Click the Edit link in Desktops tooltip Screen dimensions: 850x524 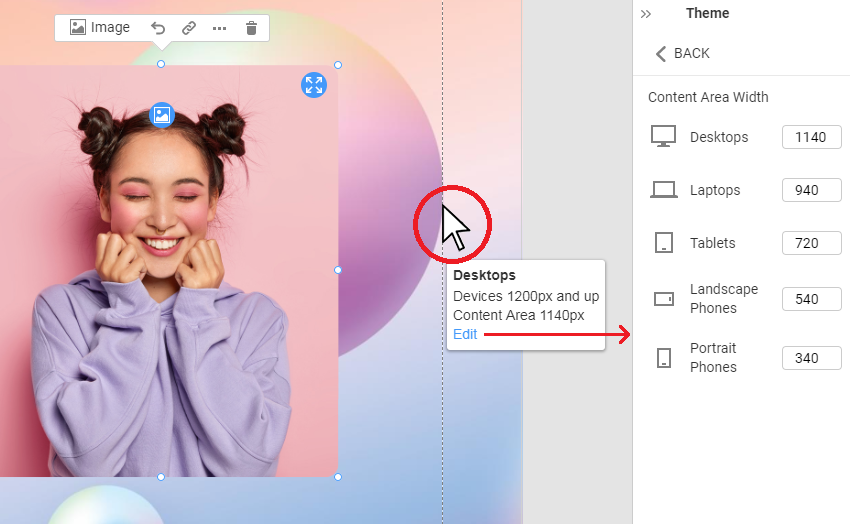point(465,334)
